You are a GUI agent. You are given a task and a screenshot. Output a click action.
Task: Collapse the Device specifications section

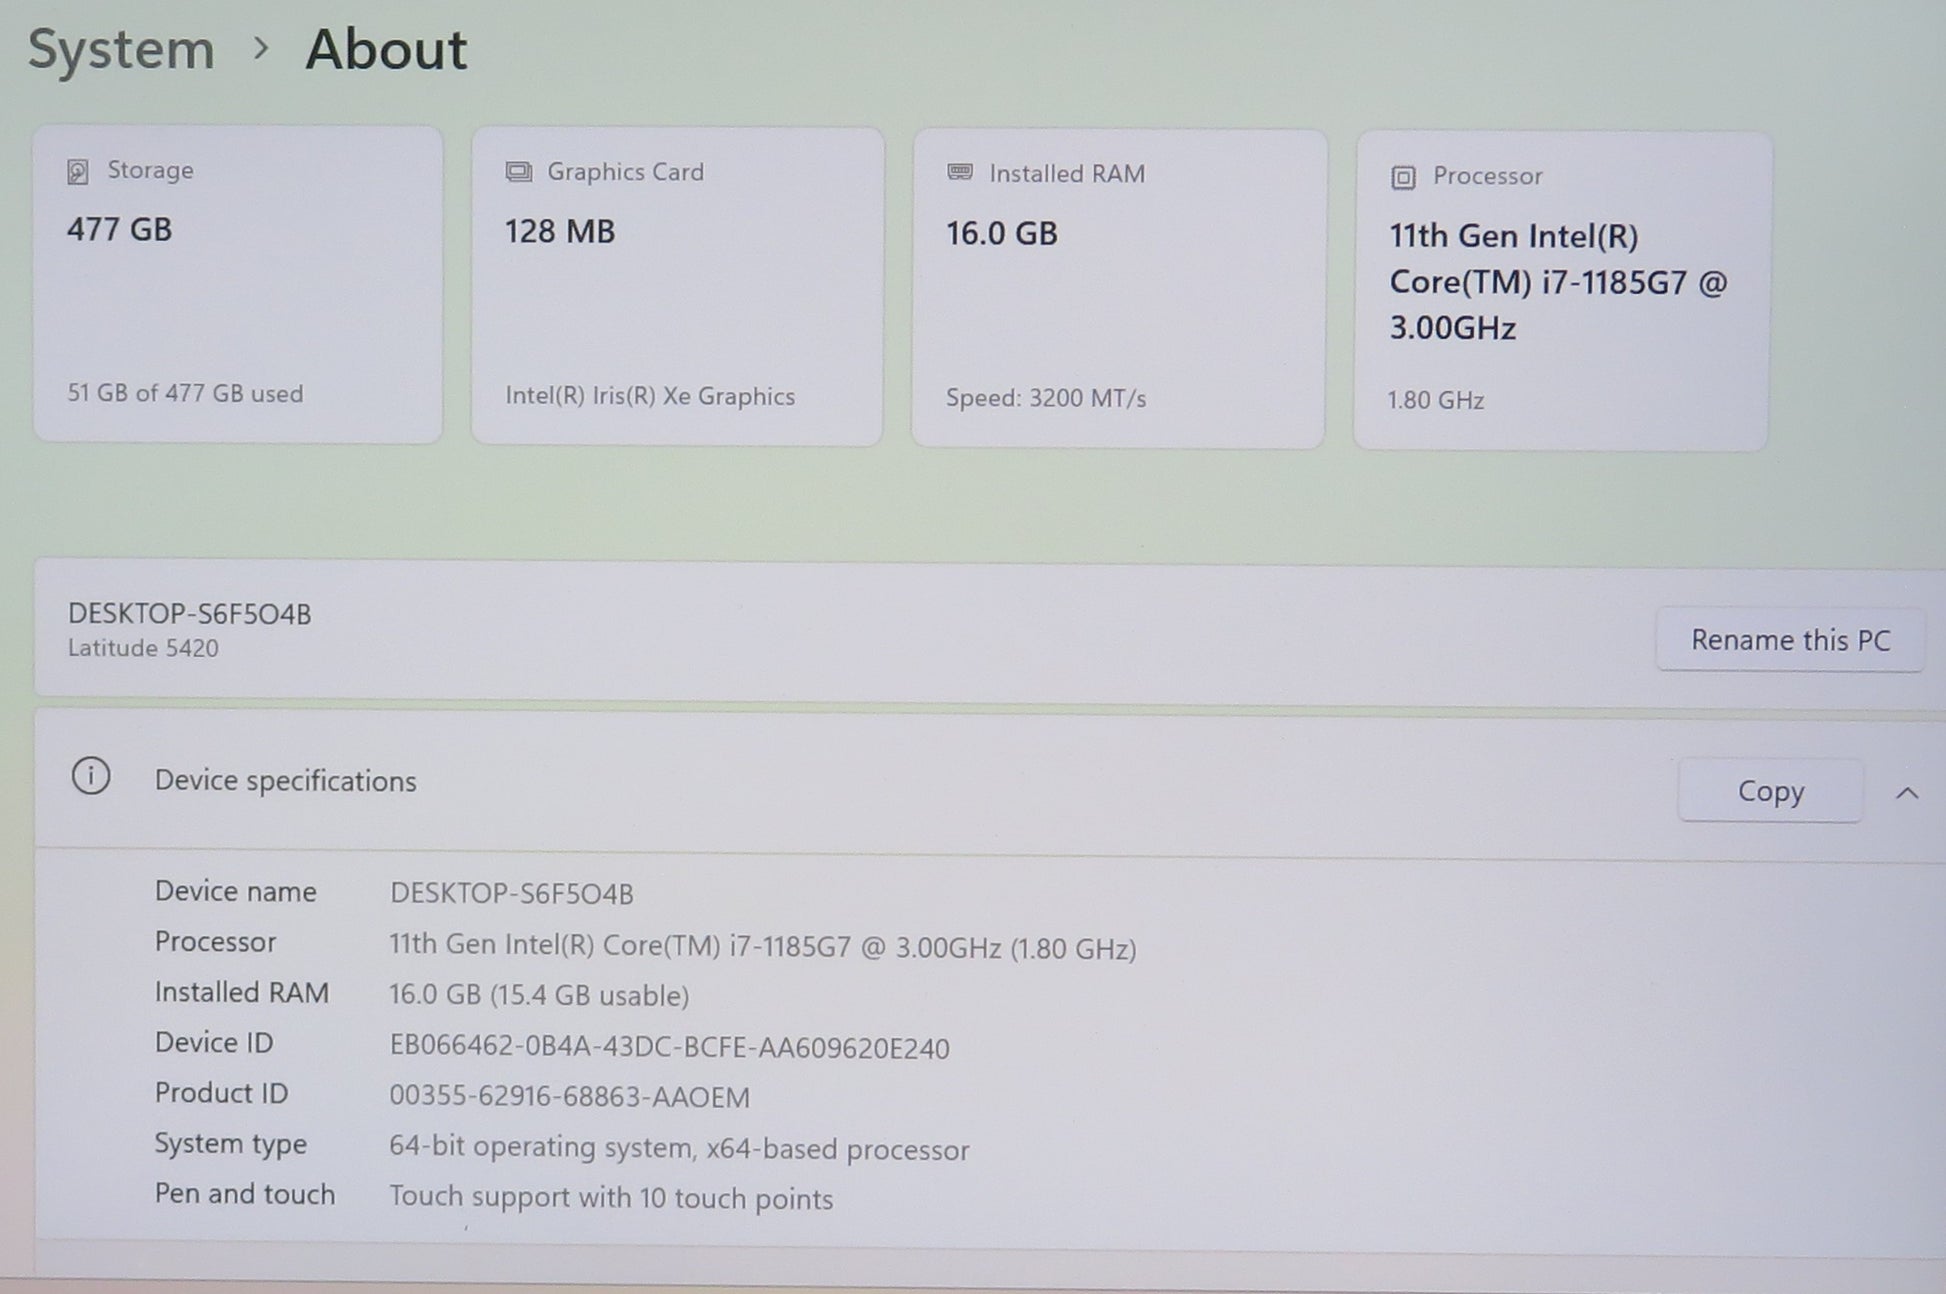click(1906, 793)
